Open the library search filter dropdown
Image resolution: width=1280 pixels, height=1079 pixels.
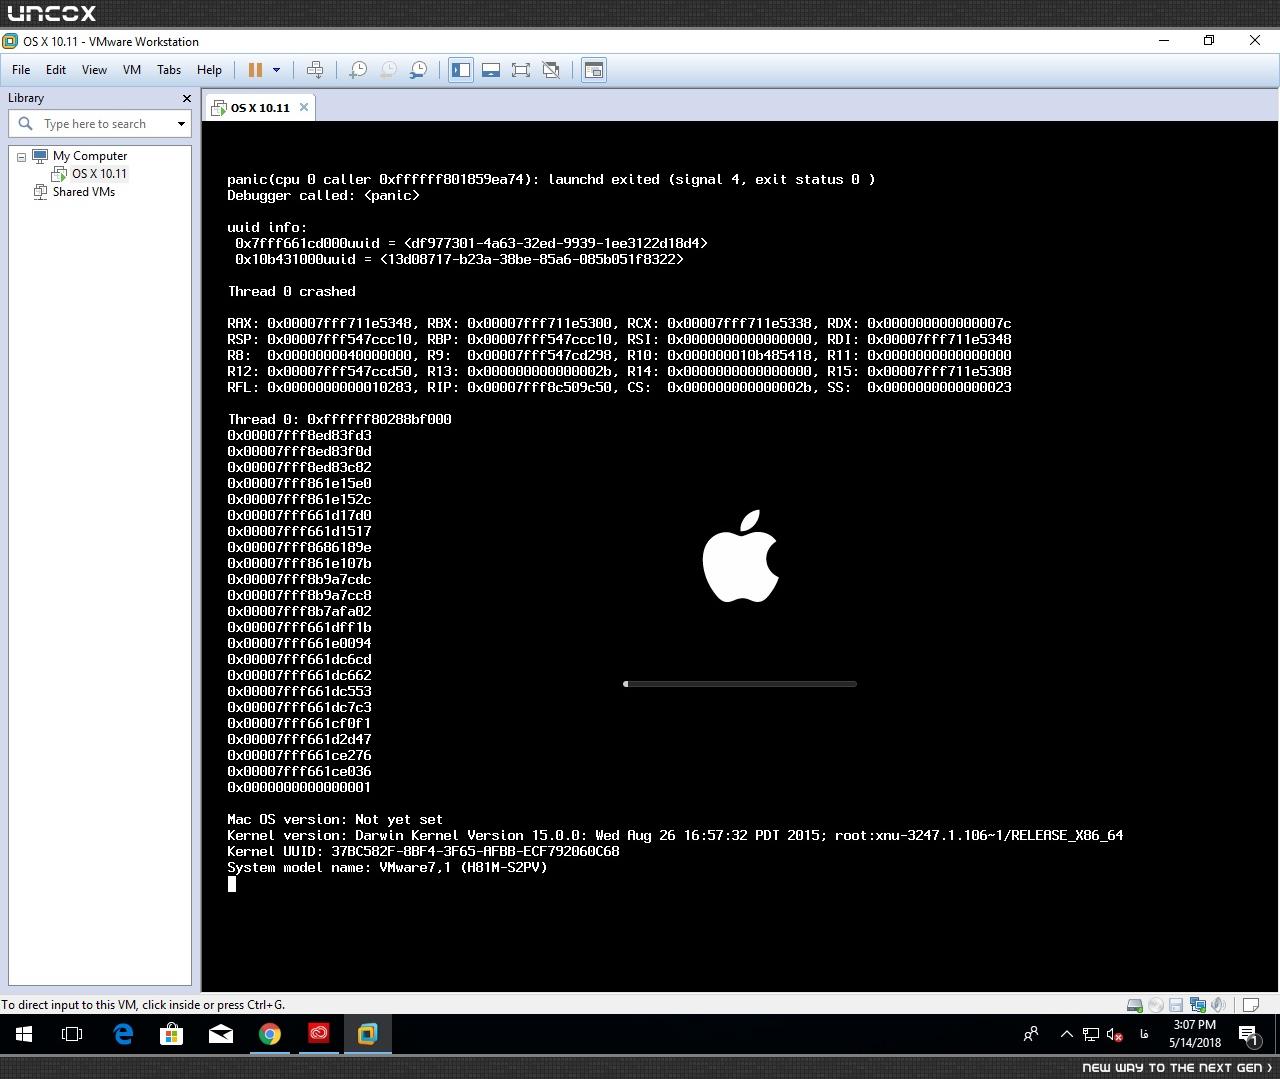tap(181, 124)
